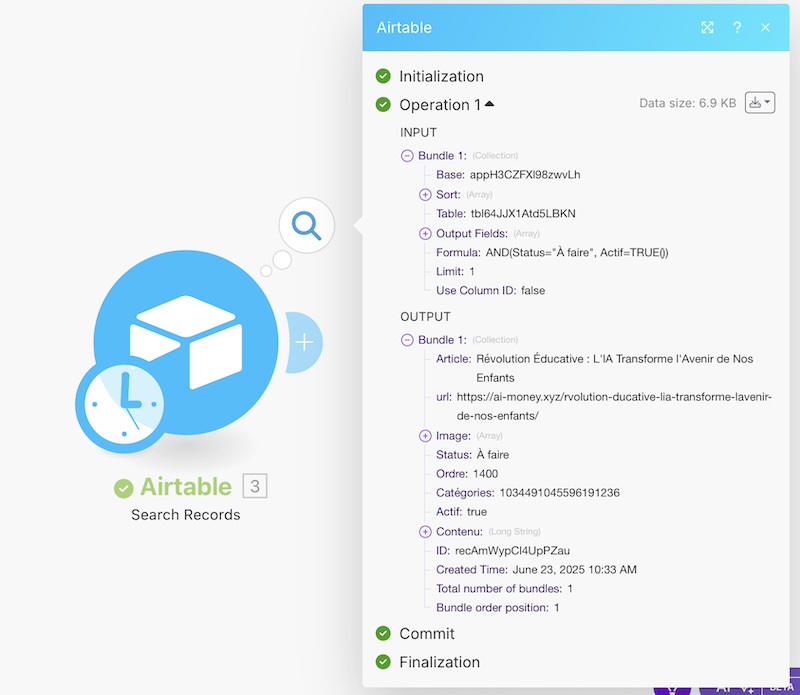The width and height of the screenshot is (800, 695).
Task: Click the module number 3 badge
Action: pyautogui.click(x=255, y=486)
